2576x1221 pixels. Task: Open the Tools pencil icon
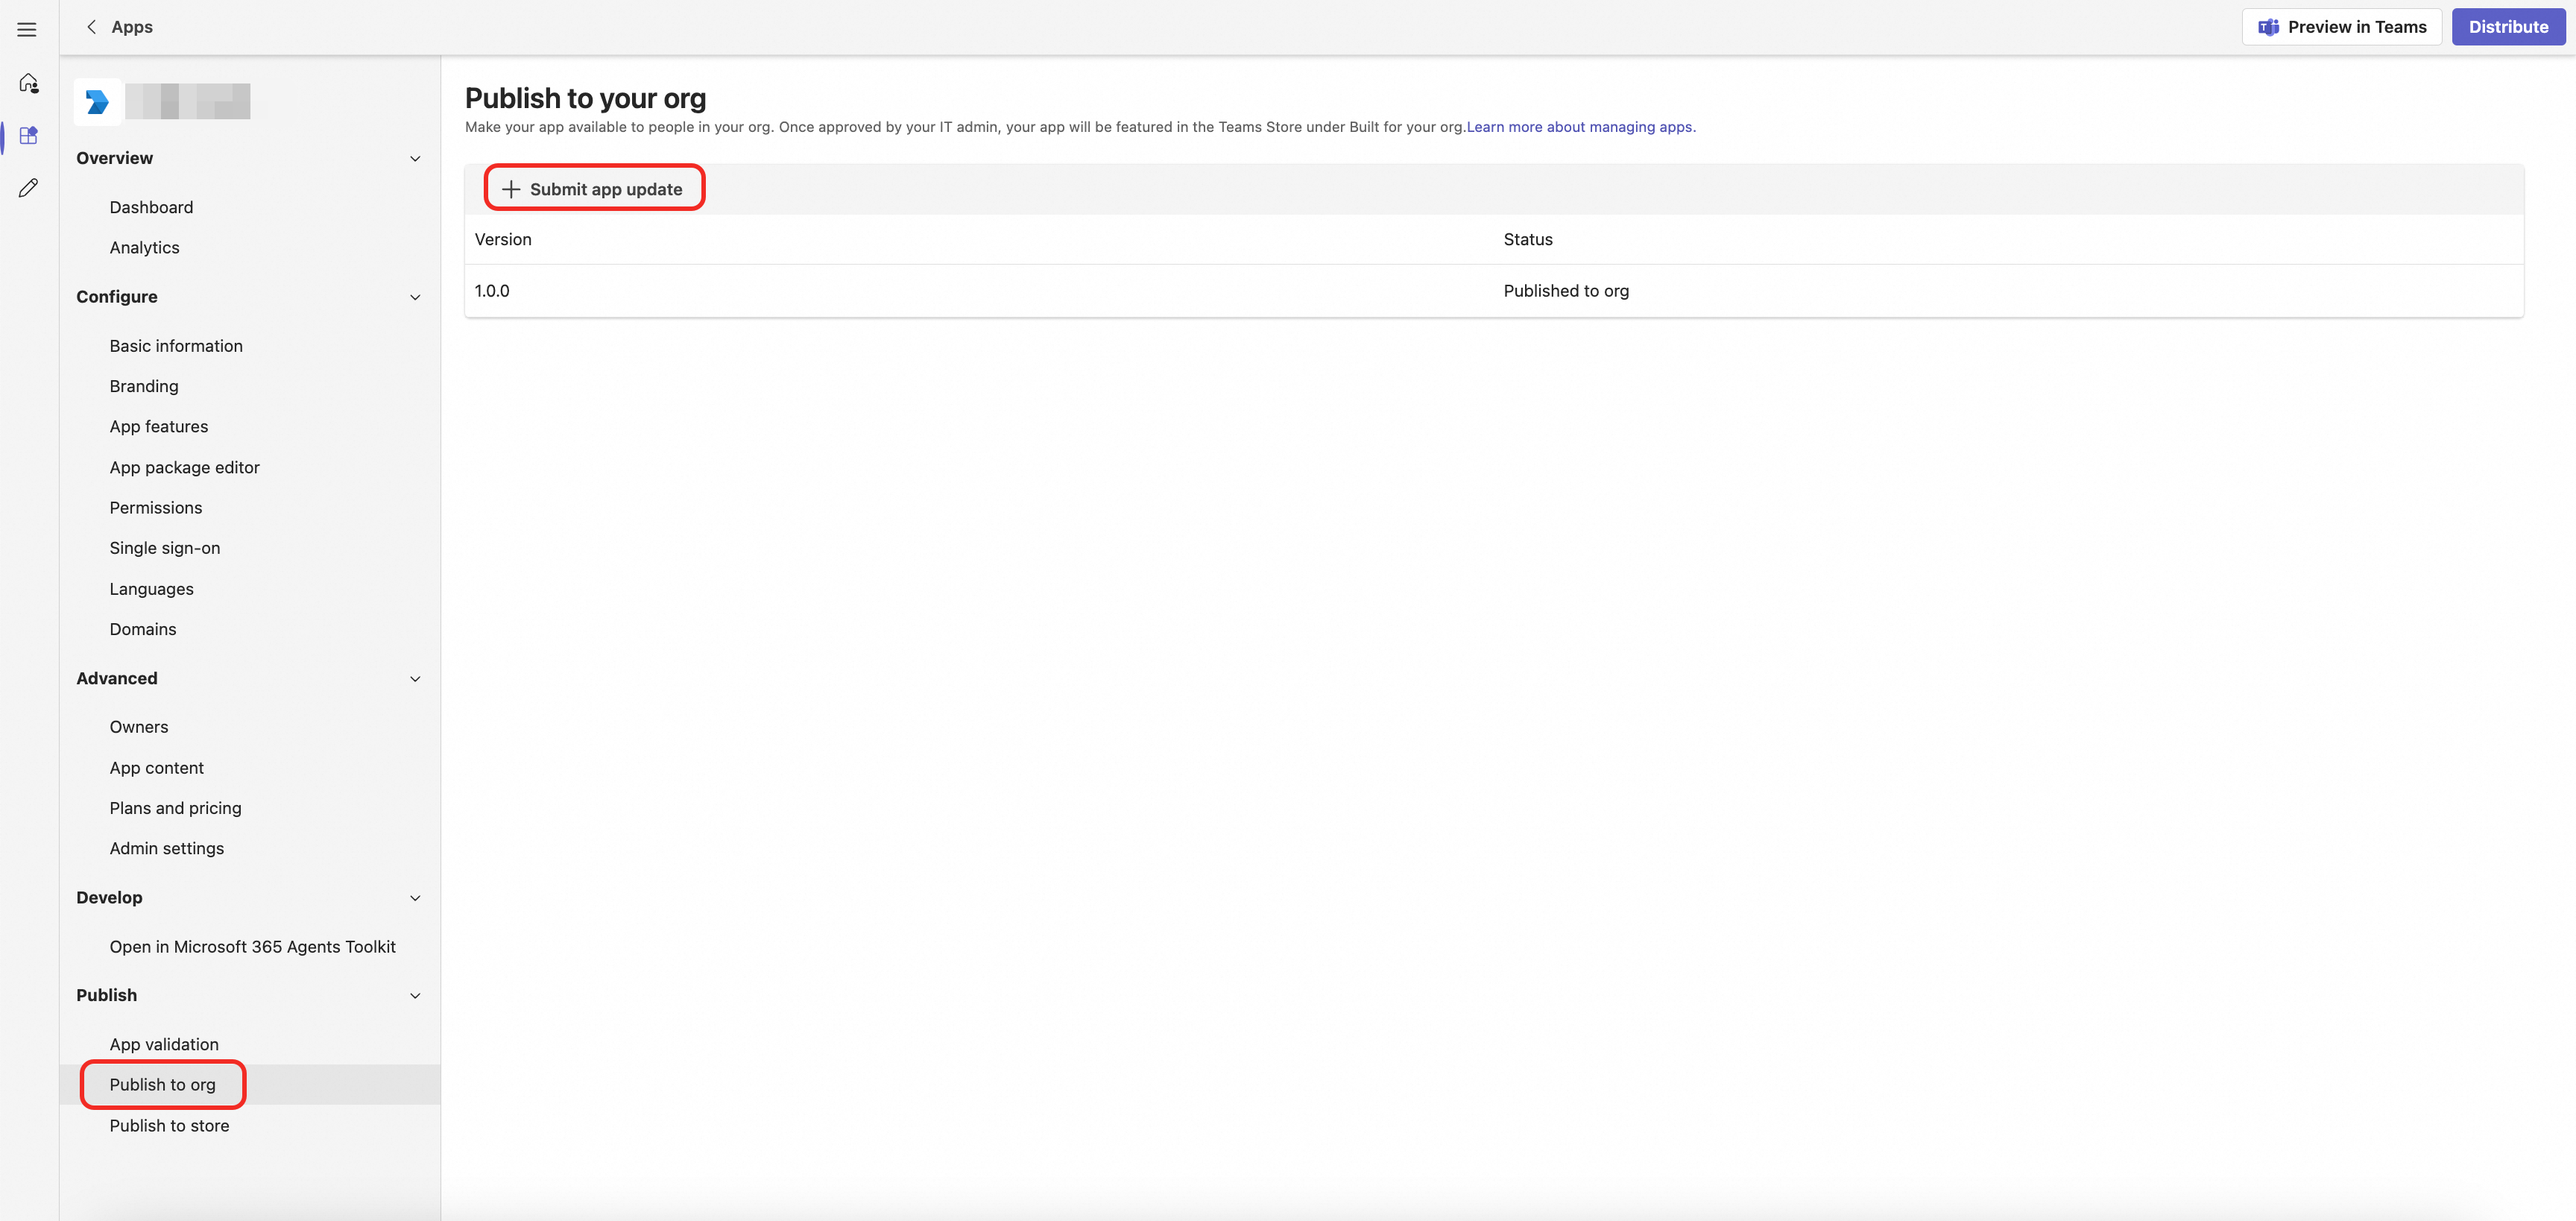coord(28,188)
